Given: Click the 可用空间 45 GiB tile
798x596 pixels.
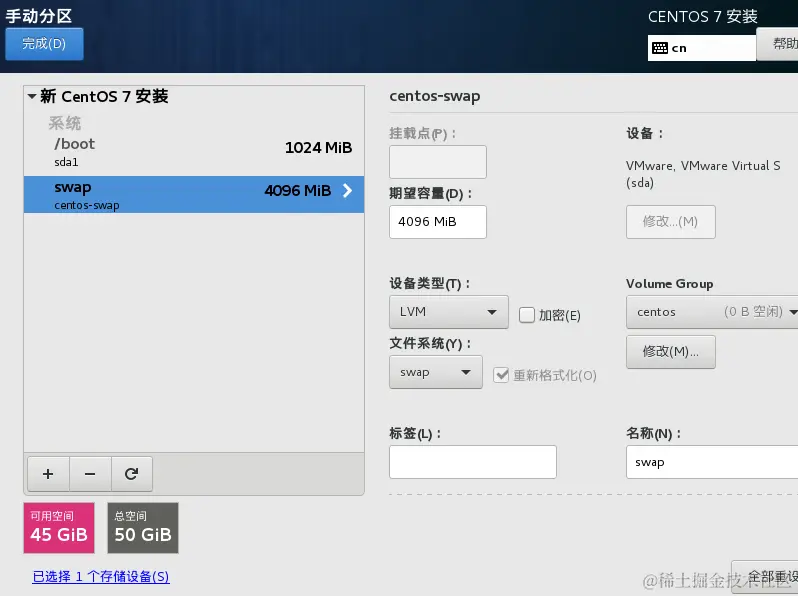Looking at the screenshot, I should point(59,528).
